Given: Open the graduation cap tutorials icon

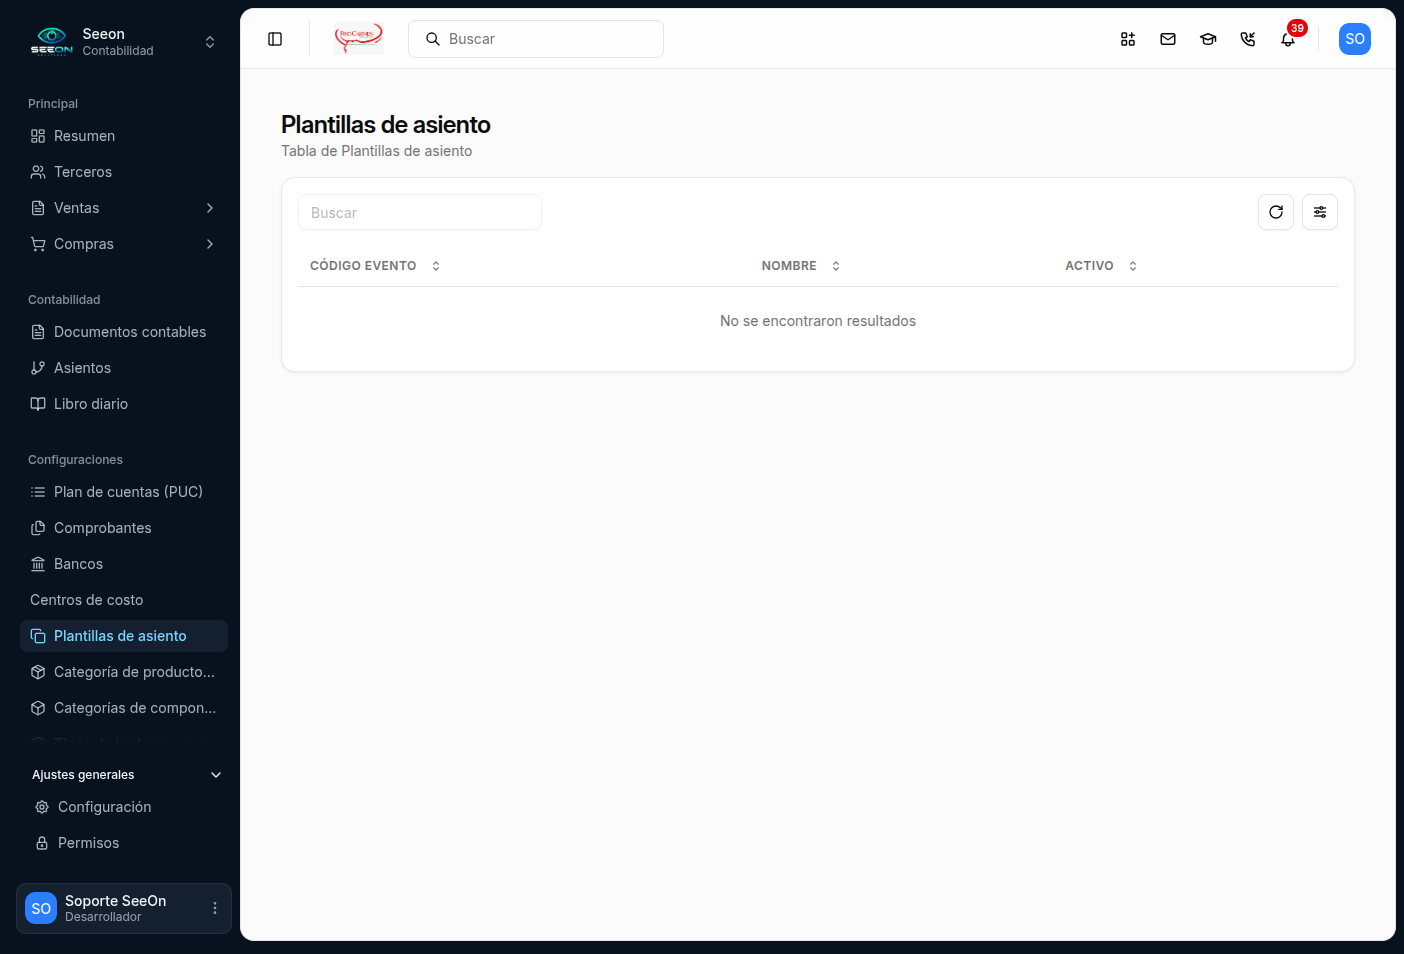Looking at the screenshot, I should tap(1208, 39).
